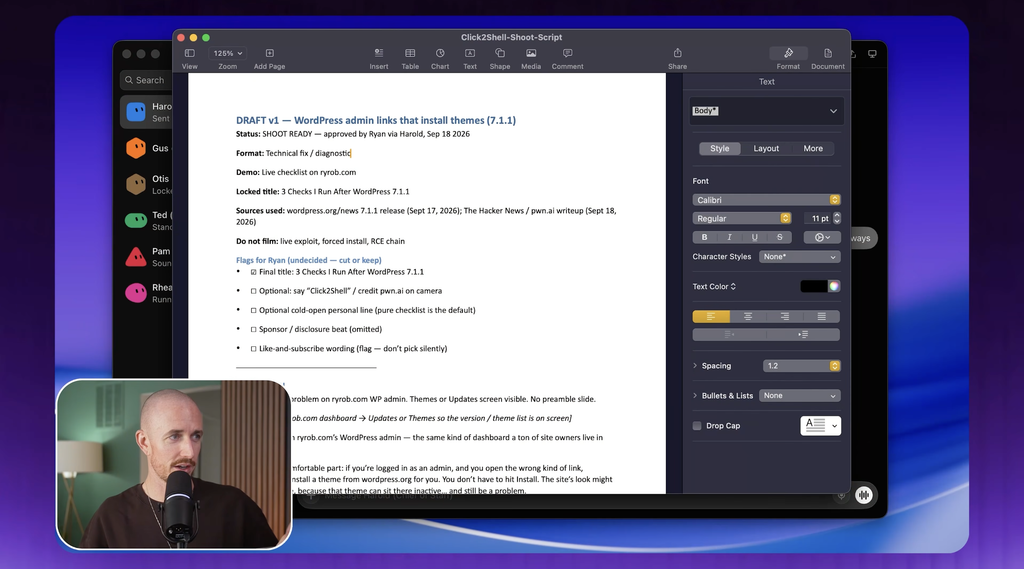
Task: Toggle Underline formatting
Action: [754, 237]
